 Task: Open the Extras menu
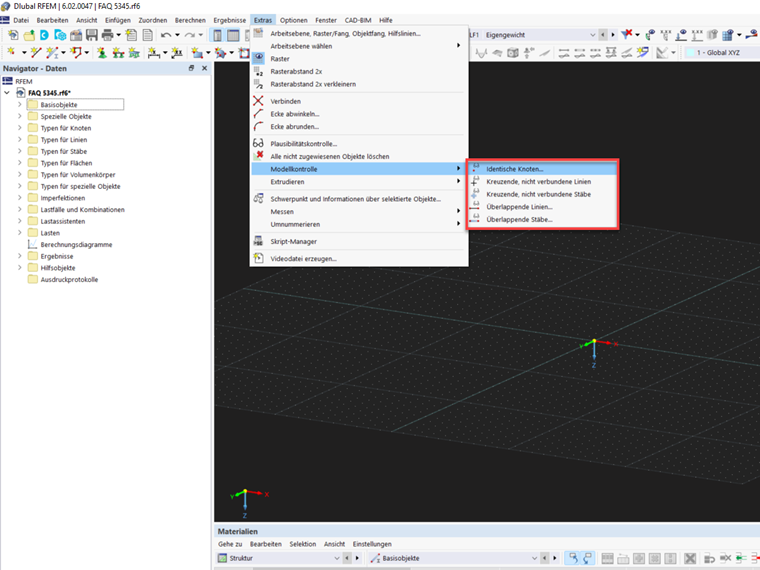(263, 20)
